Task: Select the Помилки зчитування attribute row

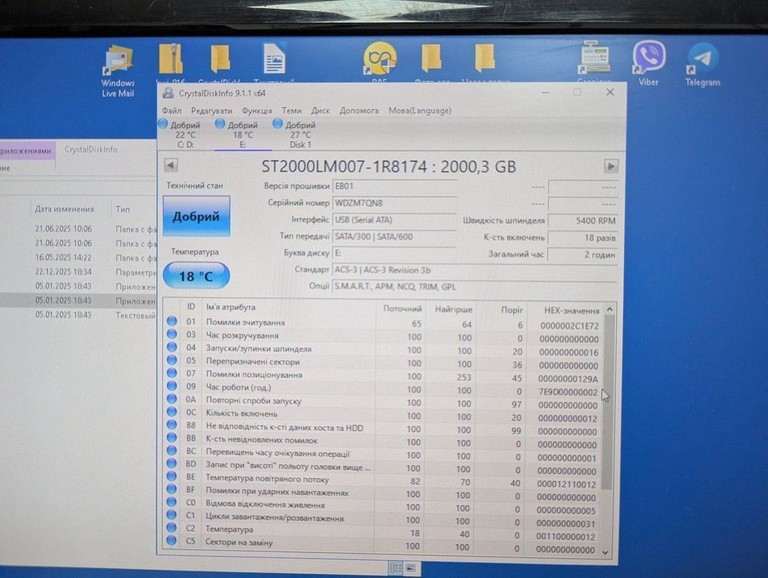Action: coord(384,323)
